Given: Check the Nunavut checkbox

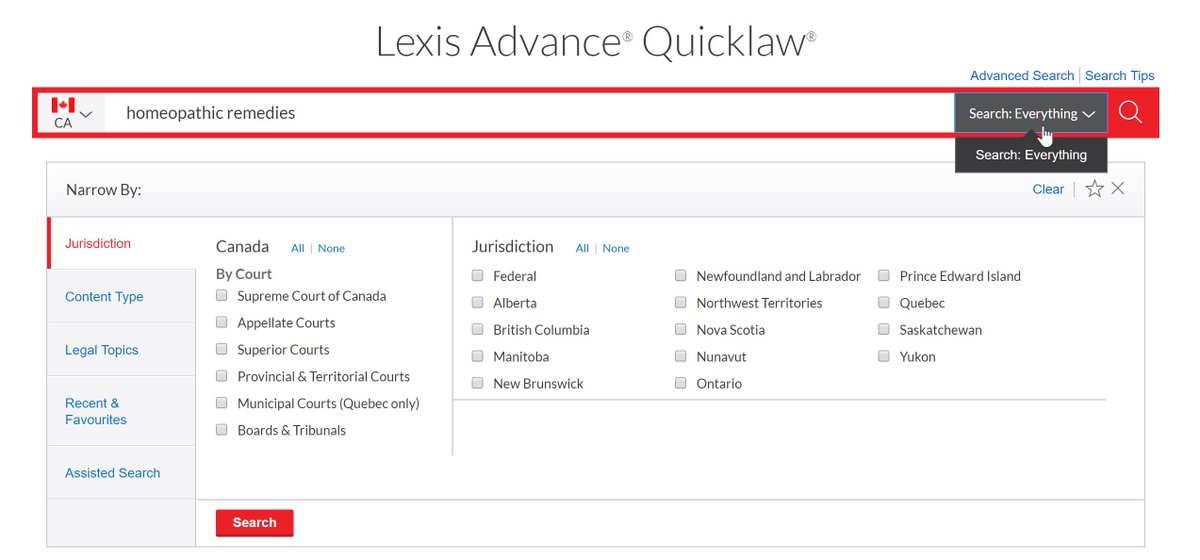Looking at the screenshot, I should tap(680, 356).
